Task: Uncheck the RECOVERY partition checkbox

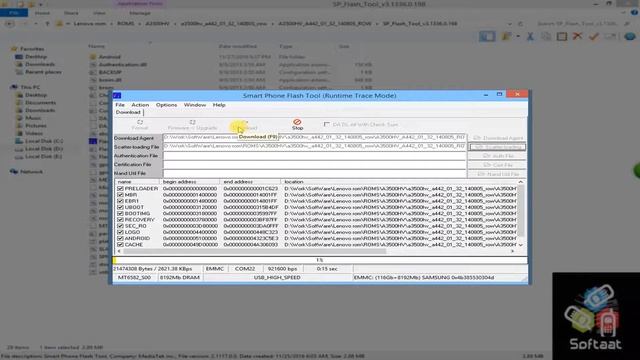Action: coord(120,220)
